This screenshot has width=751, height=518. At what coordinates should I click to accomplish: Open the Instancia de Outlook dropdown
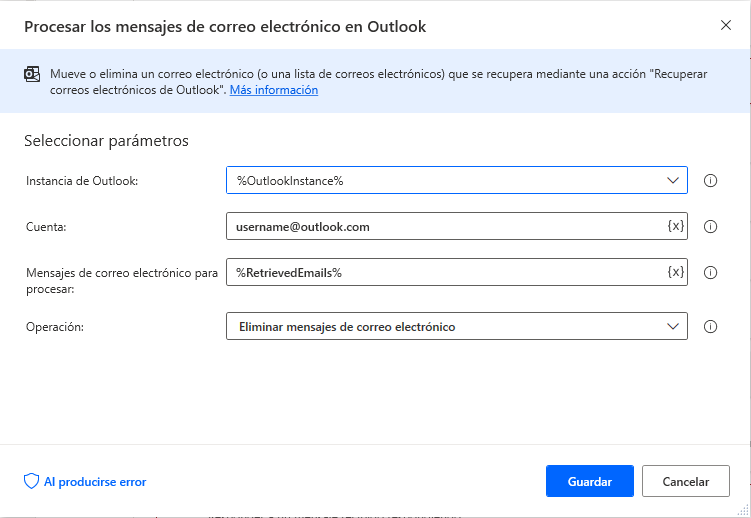pyautogui.click(x=456, y=180)
